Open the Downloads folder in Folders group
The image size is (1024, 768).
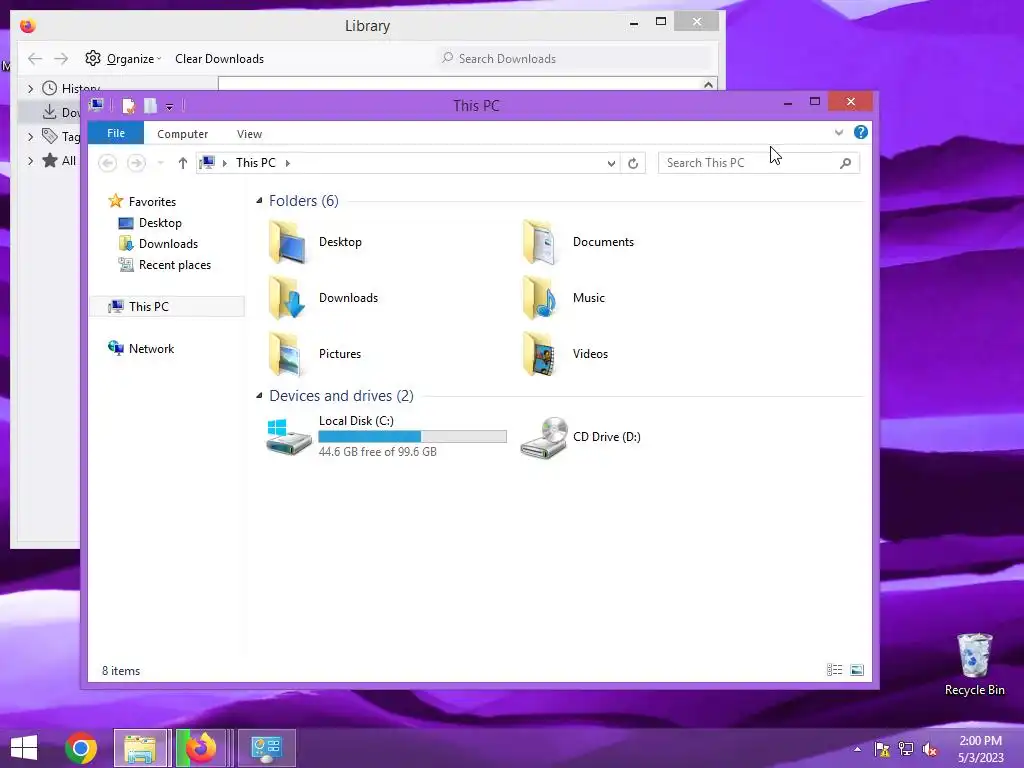[x=323, y=298]
